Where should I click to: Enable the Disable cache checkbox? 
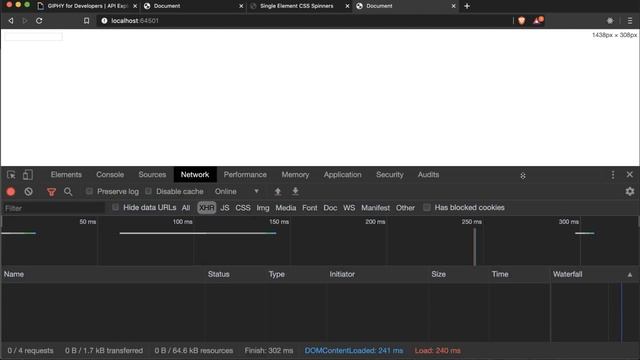148,191
